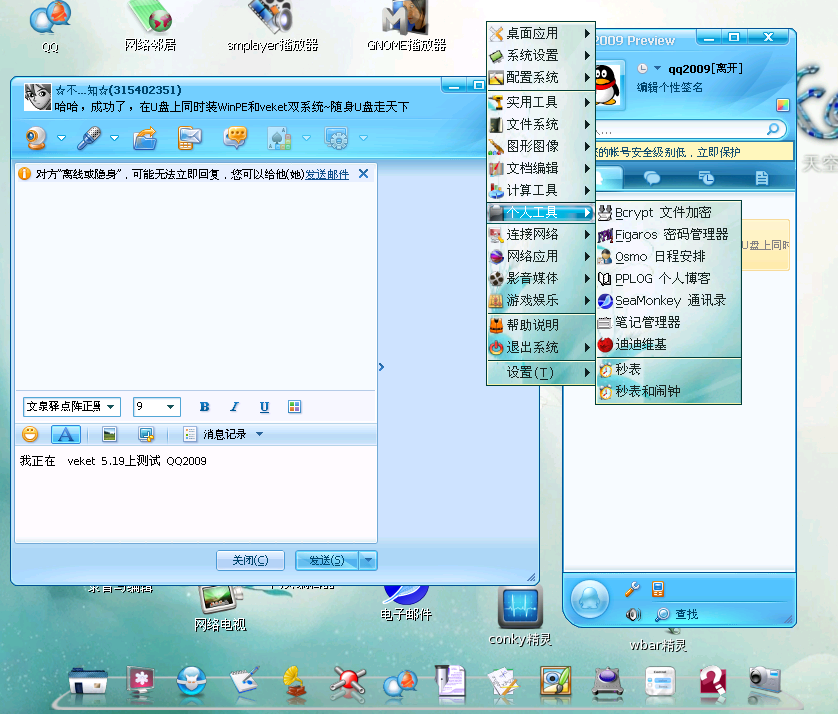Screen dimensions: 838x714
Task: Open the 网络邻居 desktop icon
Action: (151, 26)
